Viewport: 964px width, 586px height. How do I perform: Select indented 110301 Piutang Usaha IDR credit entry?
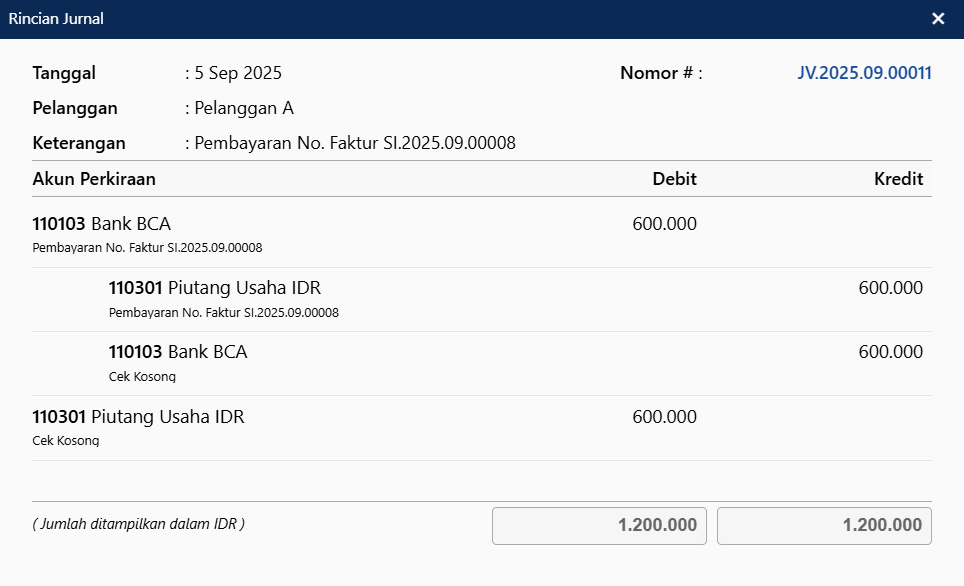coord(214,288)
